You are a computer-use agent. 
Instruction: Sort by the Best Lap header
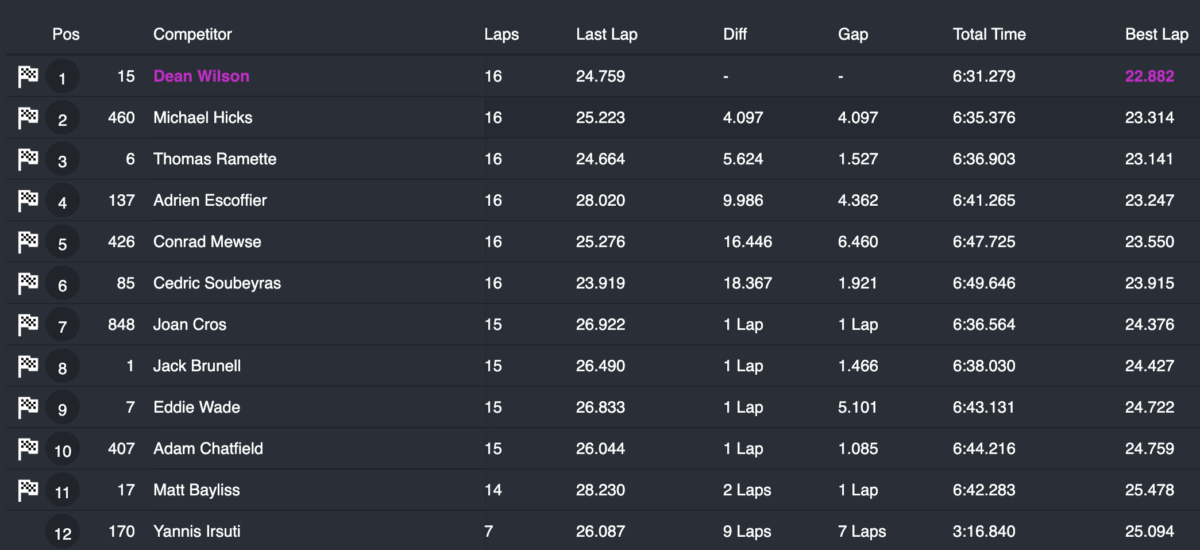click(x=1156, y=34)
